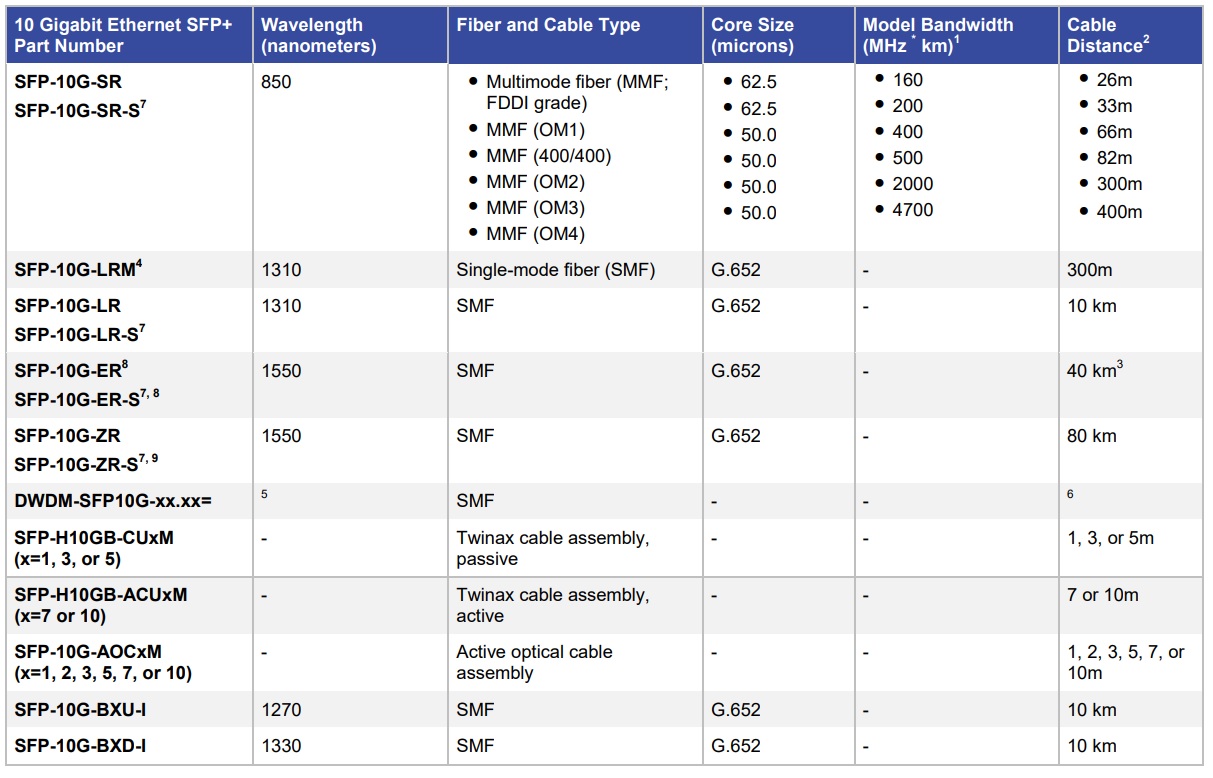The height and width of the screenshot is (778, 1213).
Task: Select the 4700 model bandwidth value
Action: (x=913, y=210)
